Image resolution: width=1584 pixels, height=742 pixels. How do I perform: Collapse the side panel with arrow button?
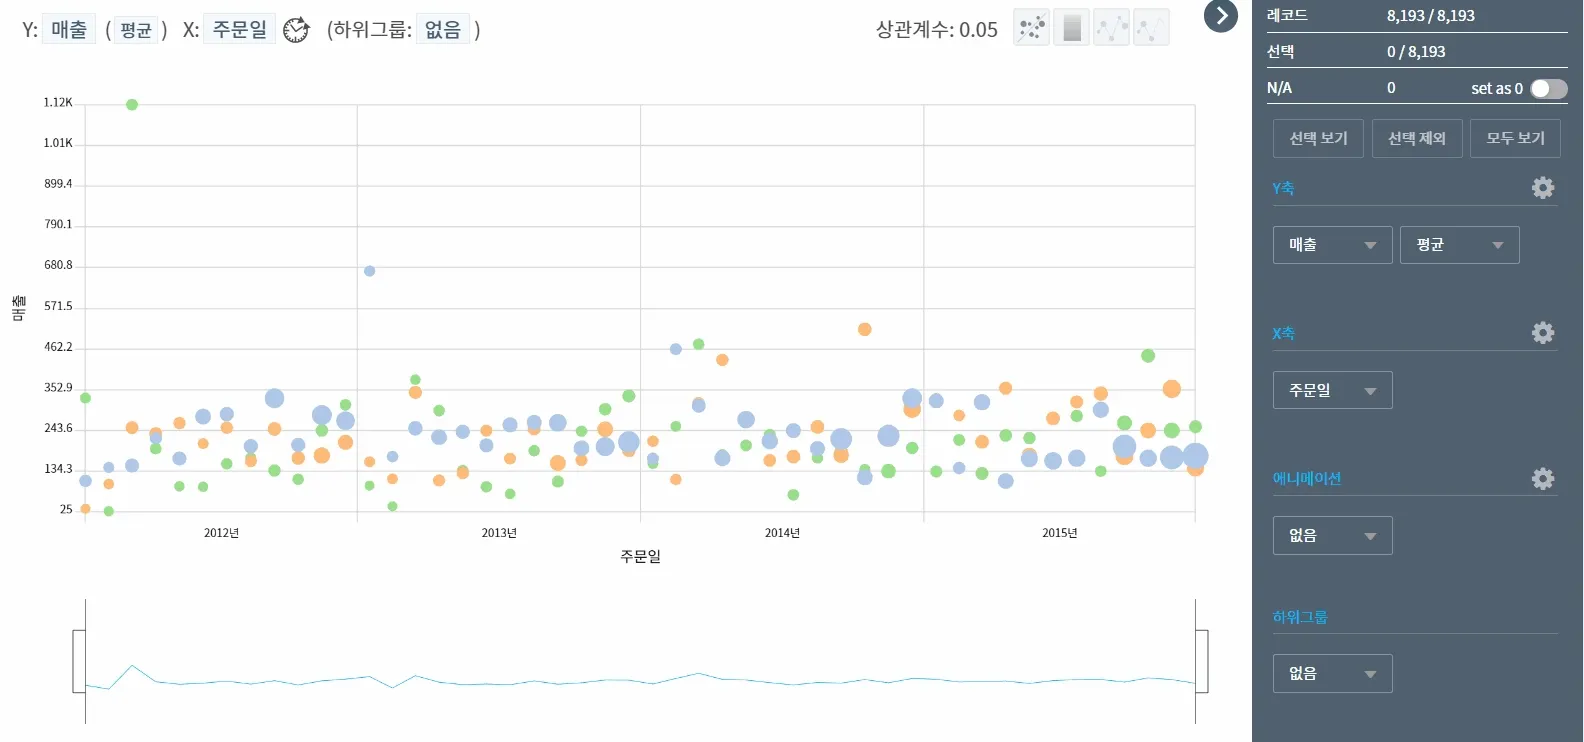click(x=1221, y=16)
